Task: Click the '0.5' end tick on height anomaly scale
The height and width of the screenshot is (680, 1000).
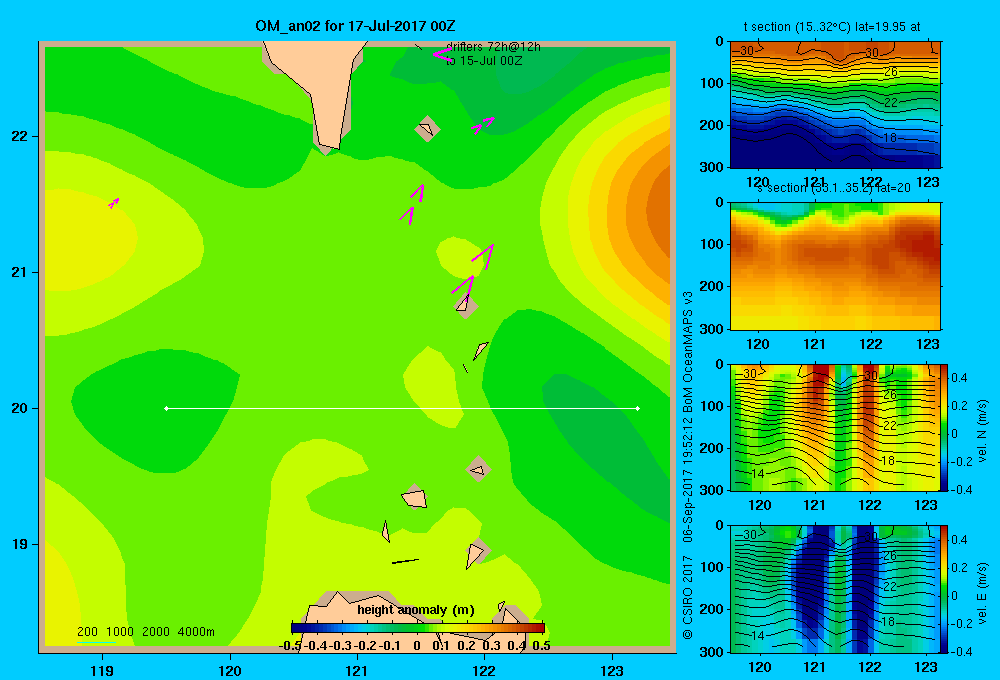Action: pyautogui.click(x=541, y=646)
